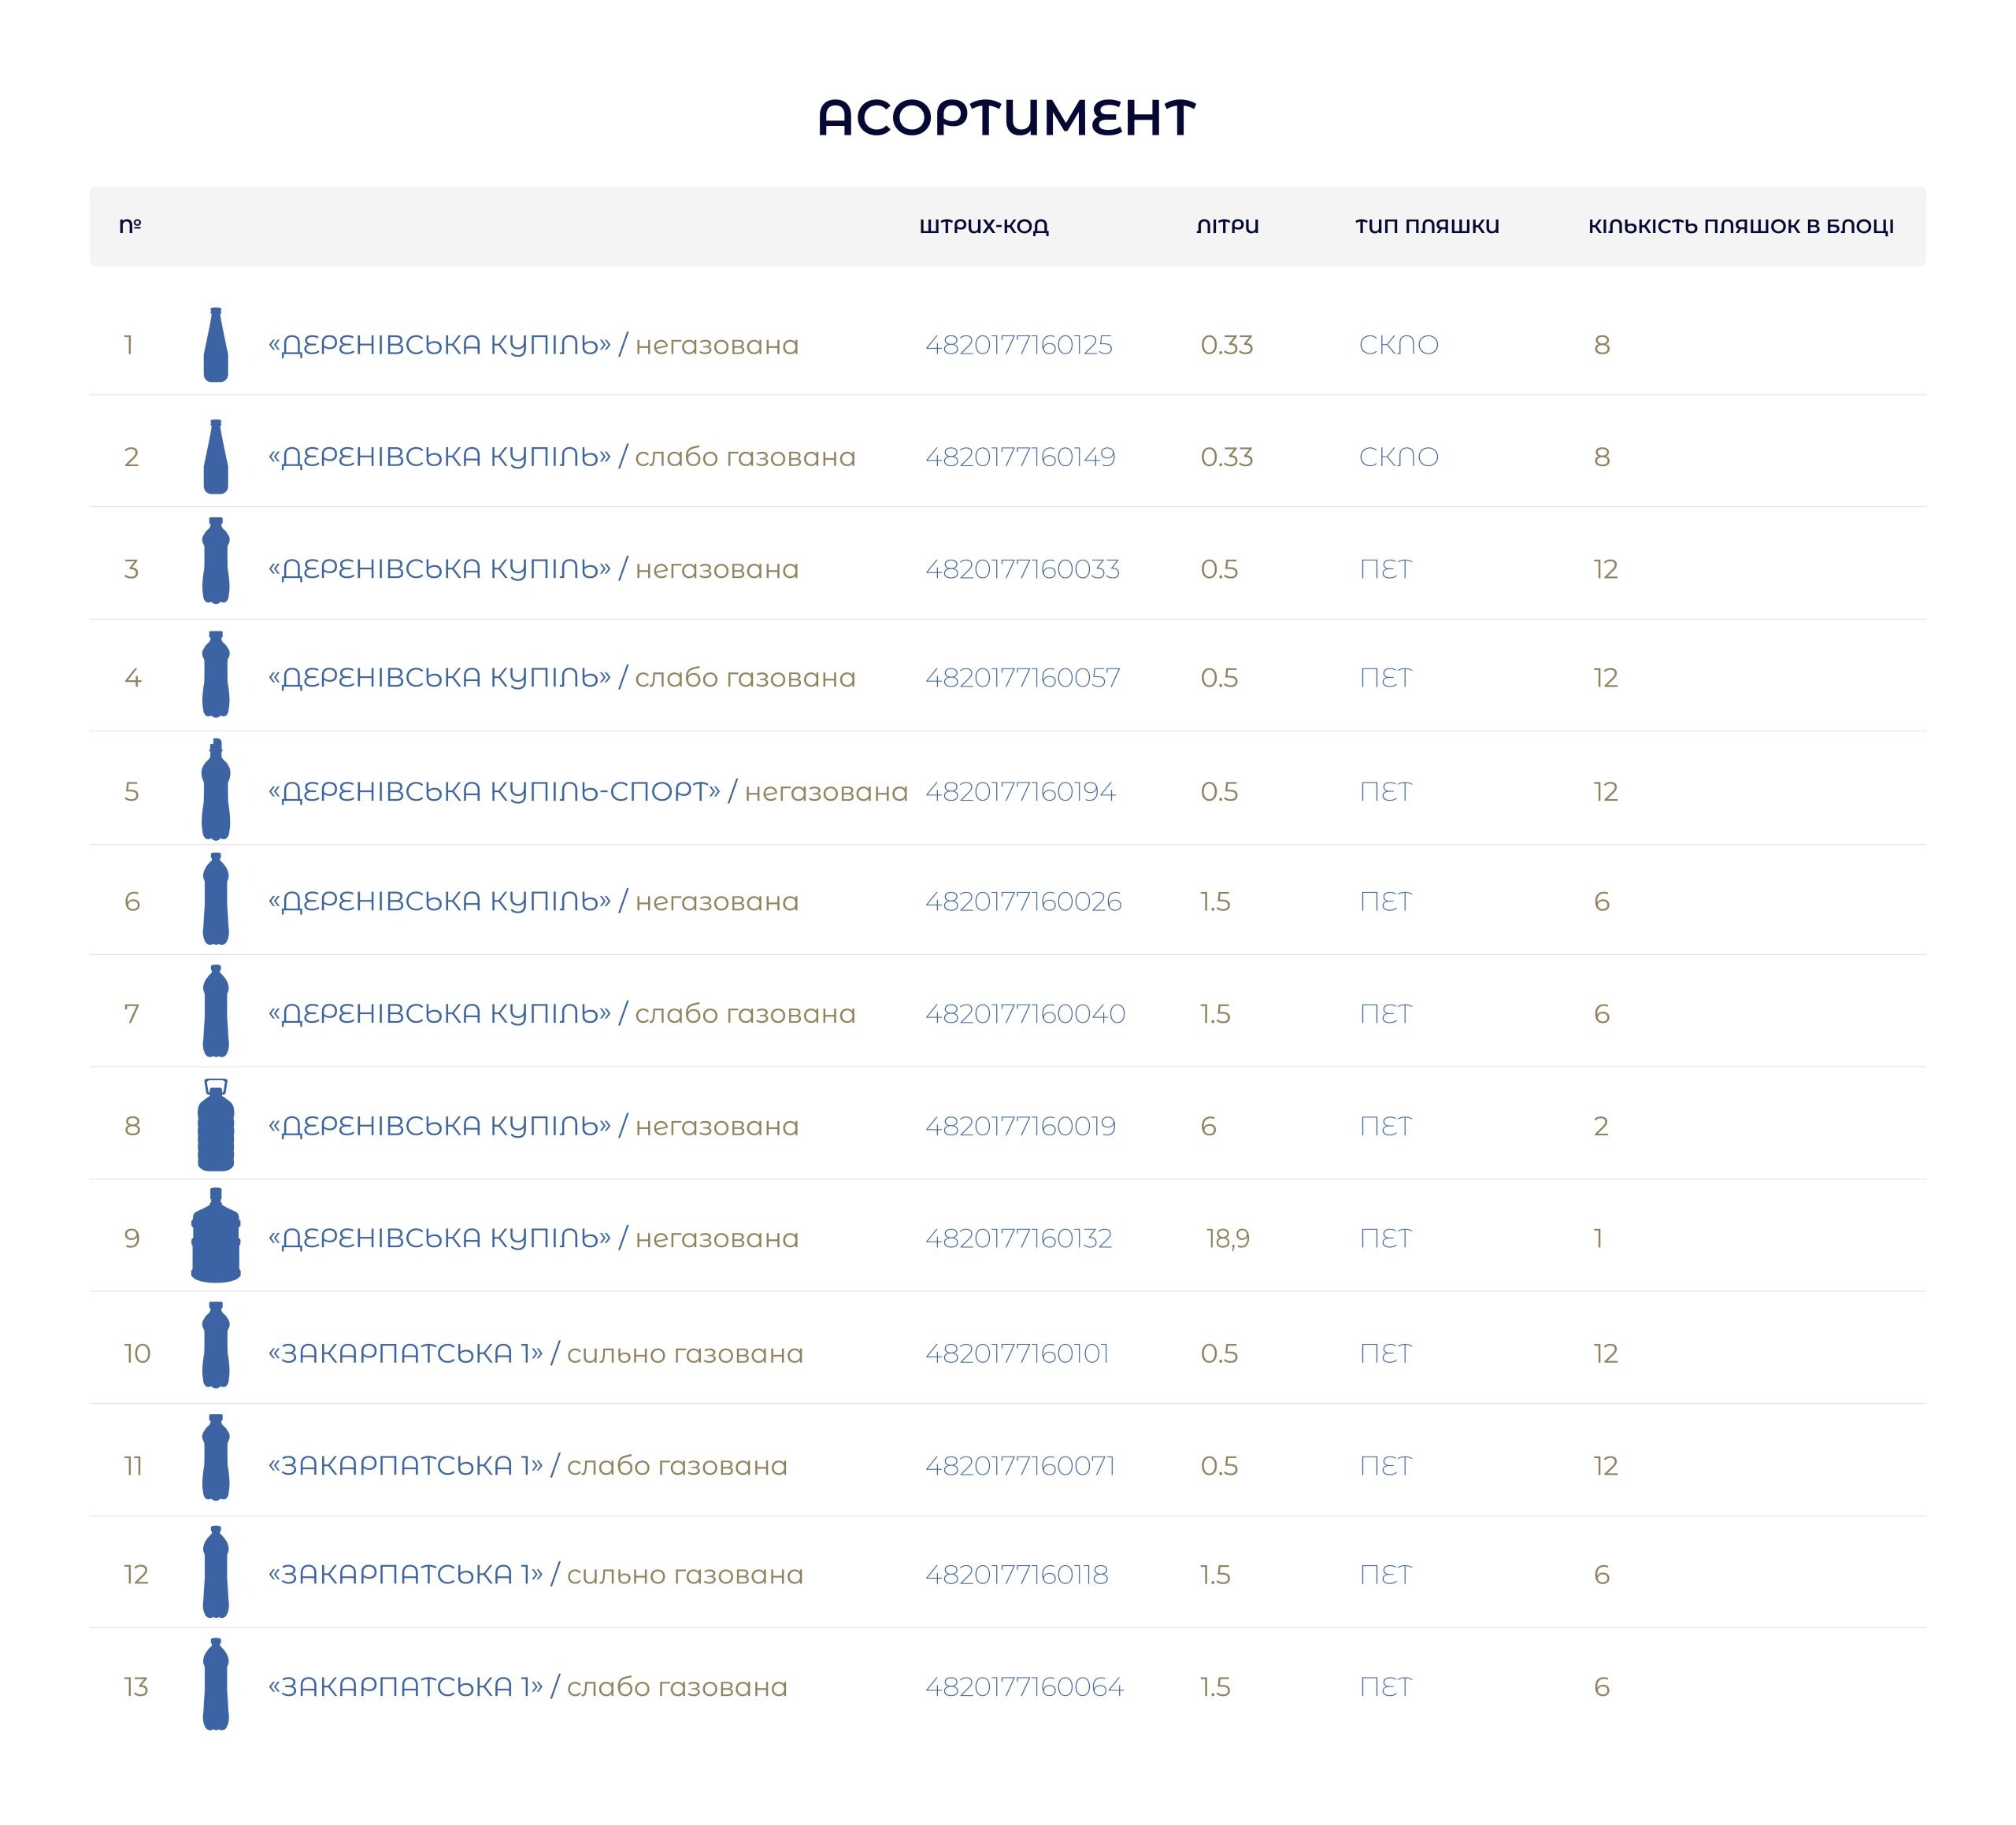Select the «ДЕРЕНІВСЬКА КУПІЛЬ» негазована name in row 3
The width and height of the screenshot is (2016, 1825).
point(533,569)
